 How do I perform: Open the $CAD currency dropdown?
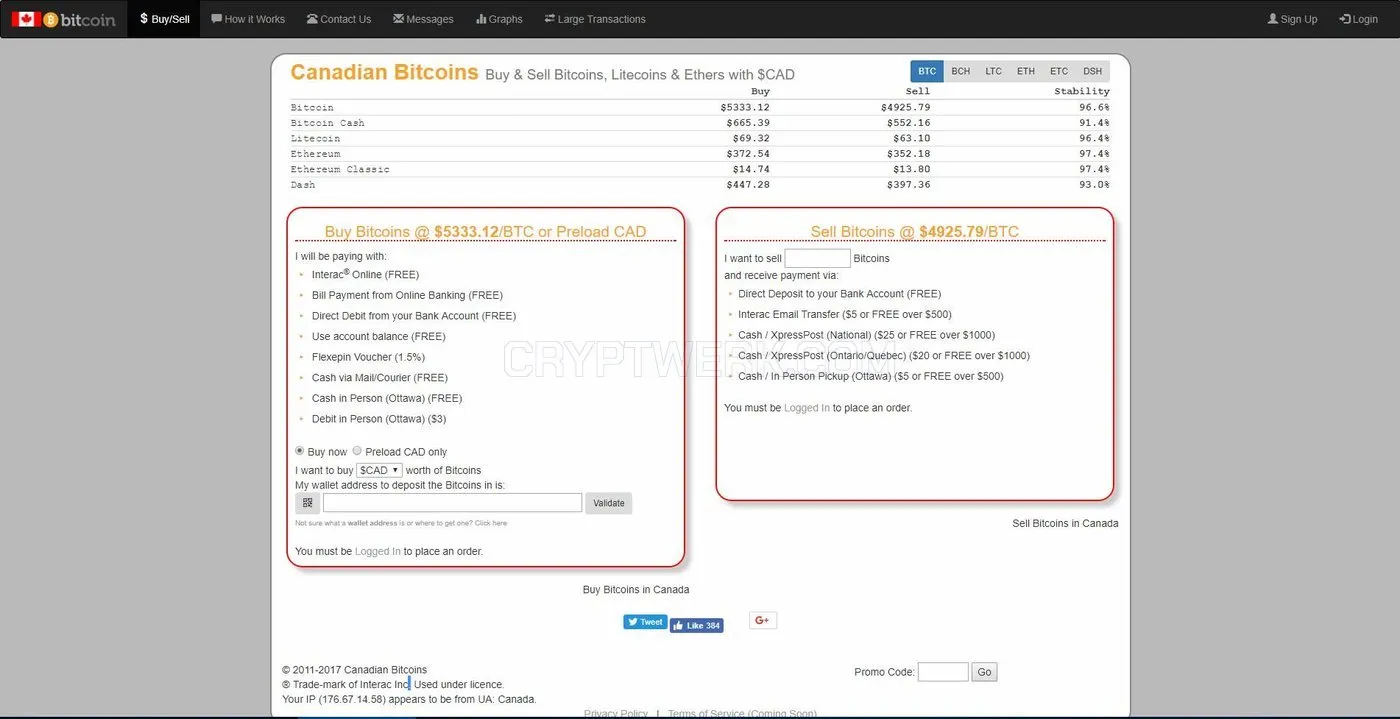(x=379, y=470)
